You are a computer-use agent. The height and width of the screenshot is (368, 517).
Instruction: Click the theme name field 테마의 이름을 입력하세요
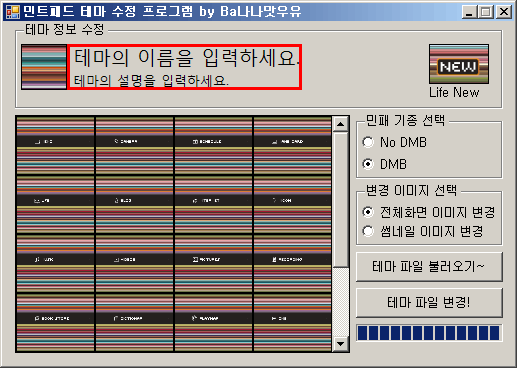pos(186,57)
